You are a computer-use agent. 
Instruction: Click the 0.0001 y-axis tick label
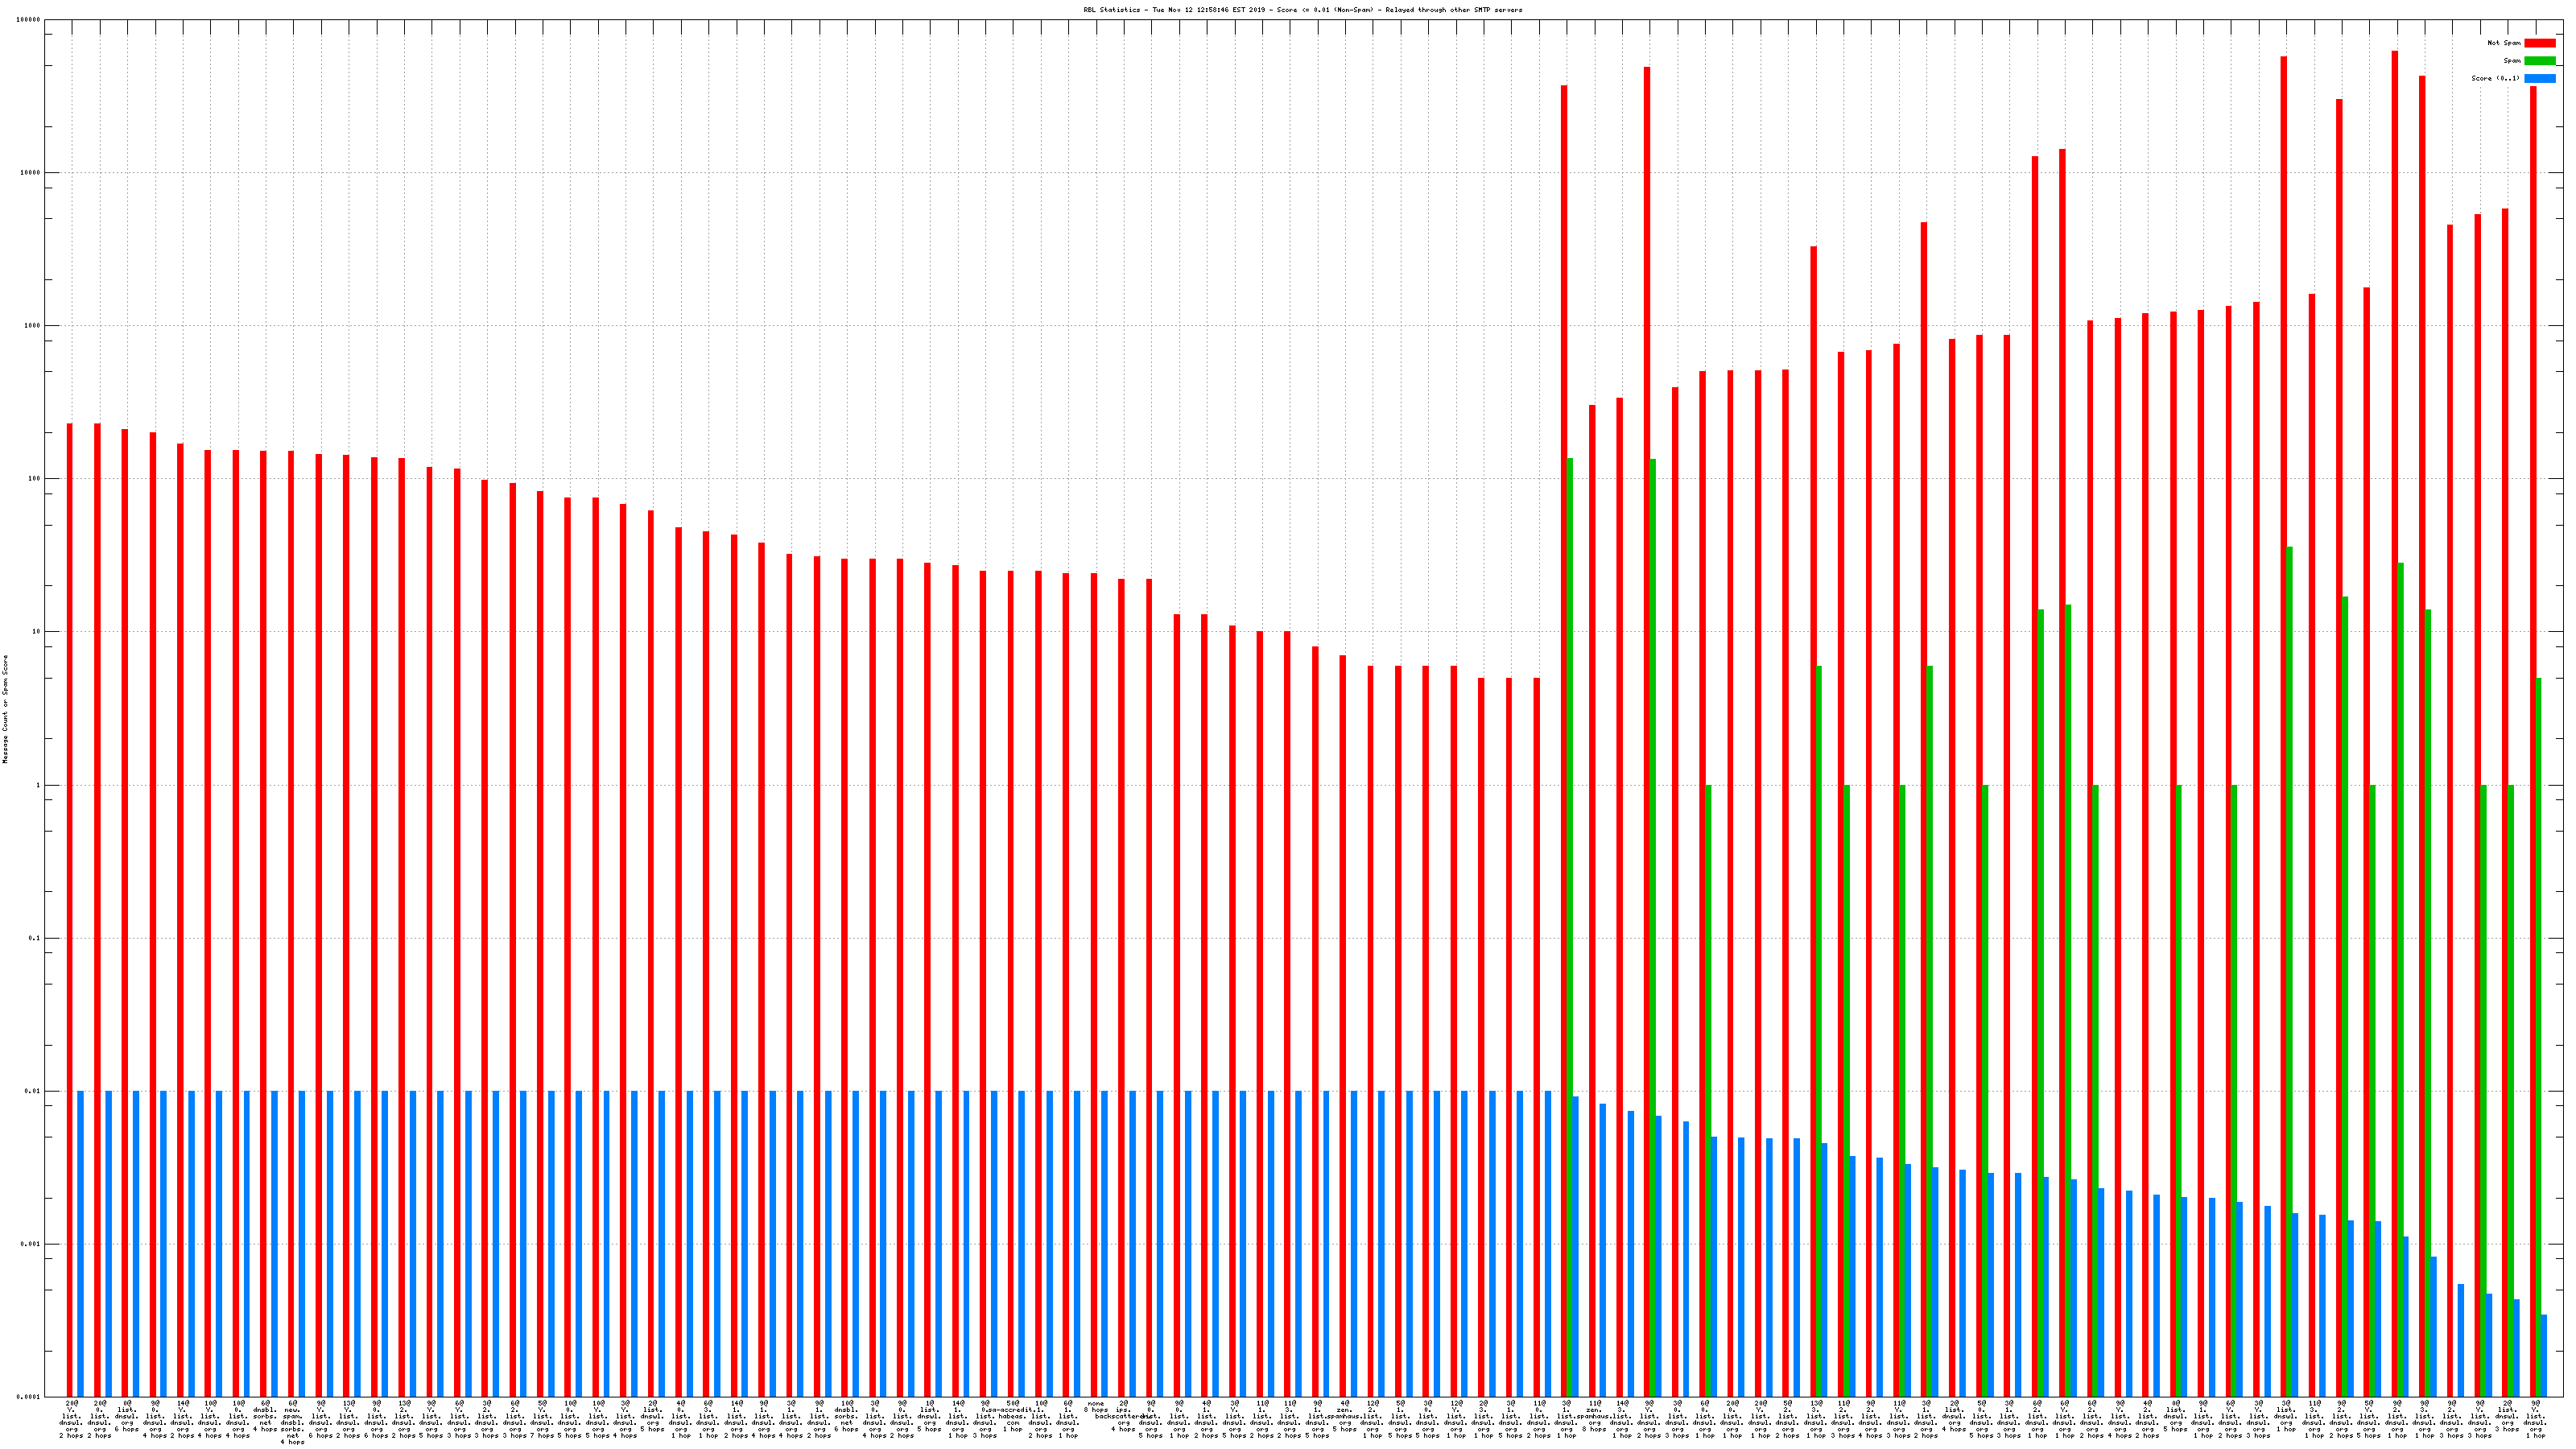tap(30, 1397)
